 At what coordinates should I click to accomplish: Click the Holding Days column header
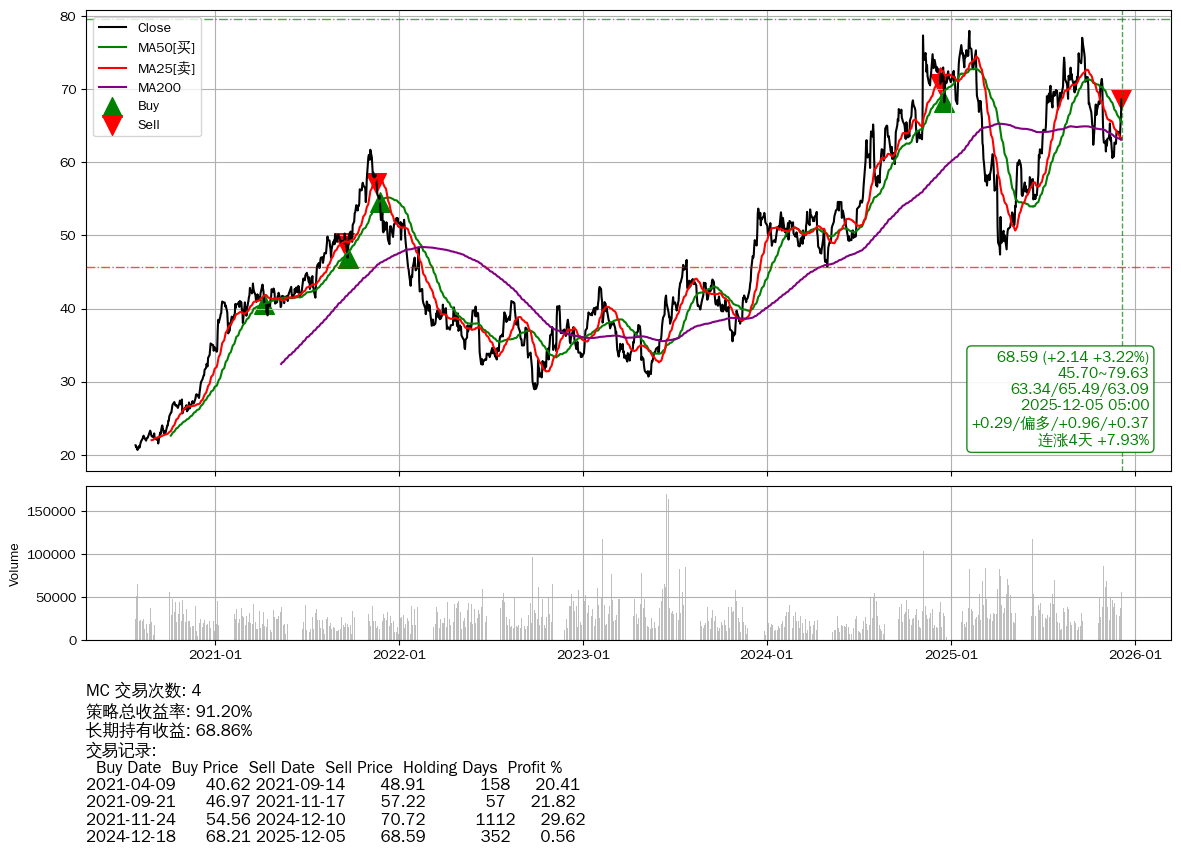449,768
